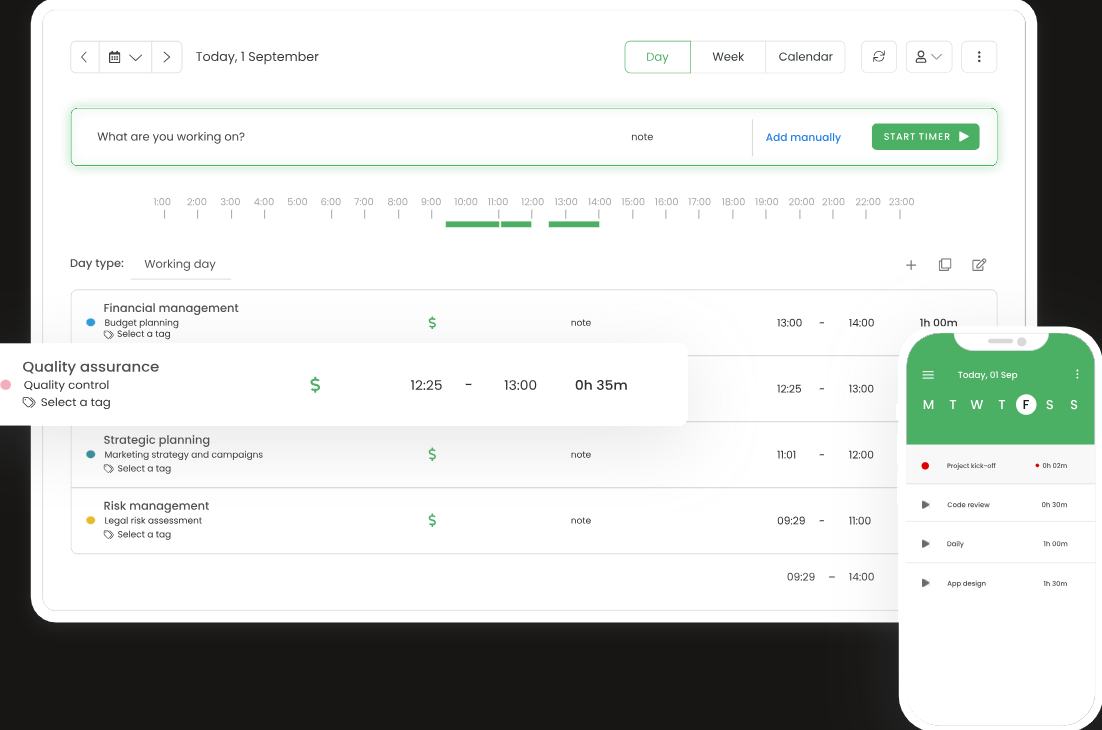Viewport: 1102px width, 730px height.
Task: Click the Add manually link
Action: tap(803, 138)
